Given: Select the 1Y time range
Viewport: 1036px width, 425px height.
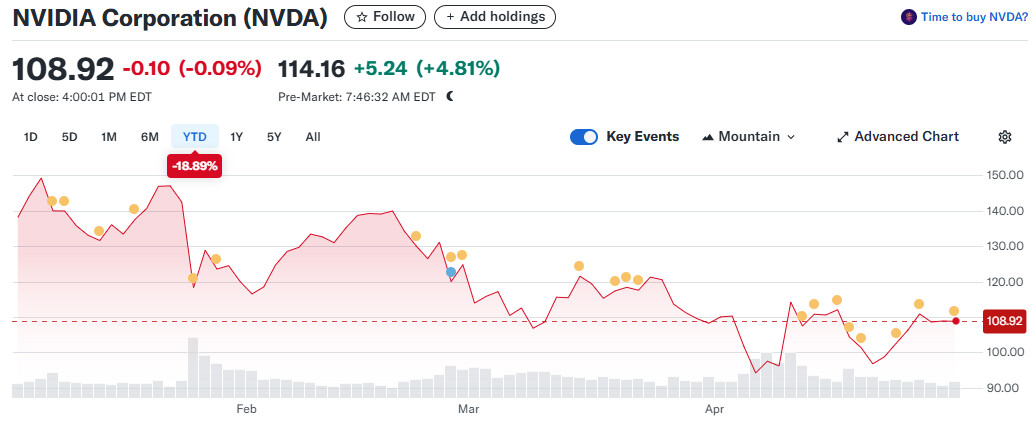Looking at the screenshot, I should click(237, 137).
